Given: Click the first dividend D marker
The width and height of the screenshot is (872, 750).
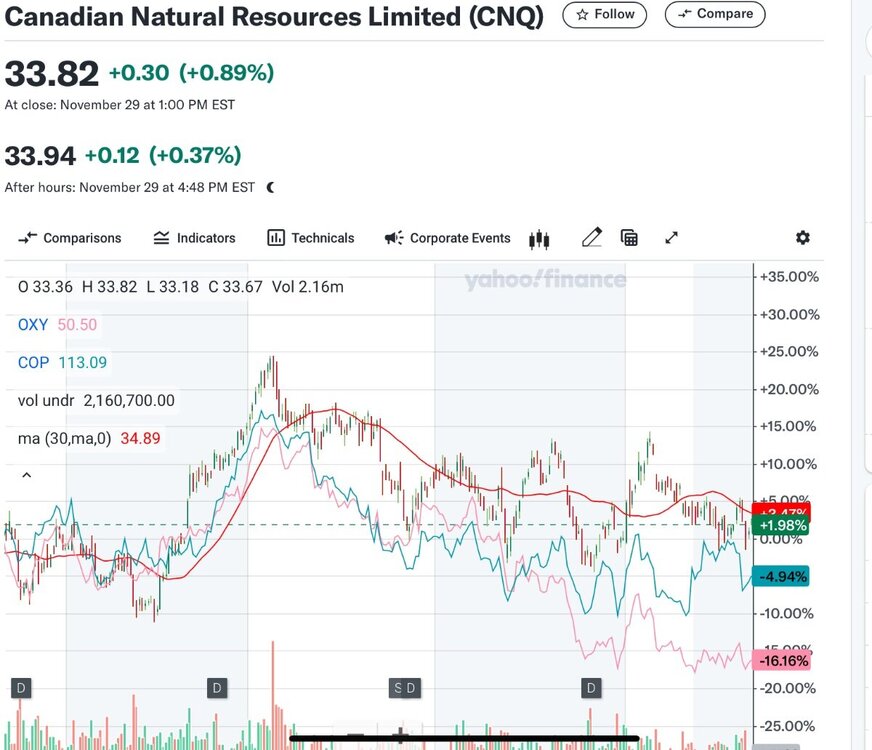Looking at the screenshot, I should click(21, 688).
